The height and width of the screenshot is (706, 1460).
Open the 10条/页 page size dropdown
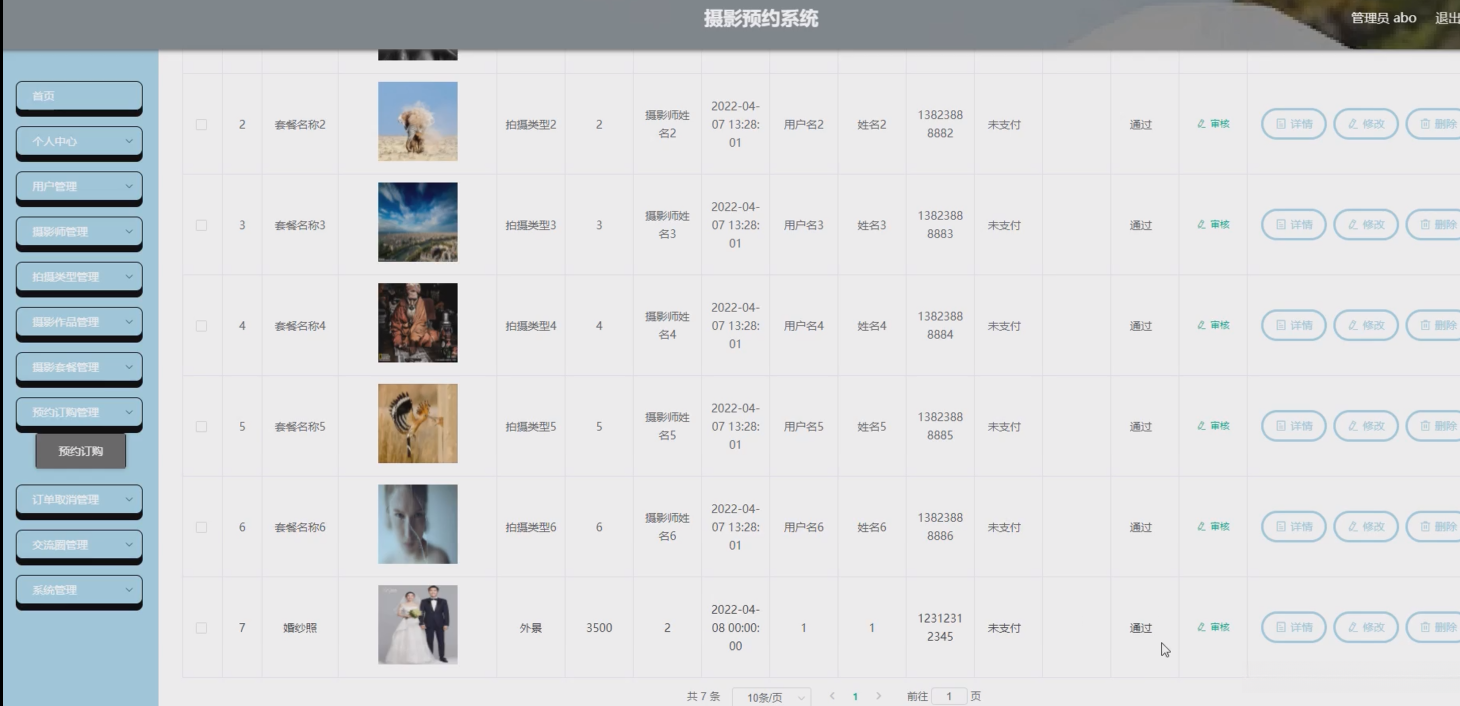771,697
